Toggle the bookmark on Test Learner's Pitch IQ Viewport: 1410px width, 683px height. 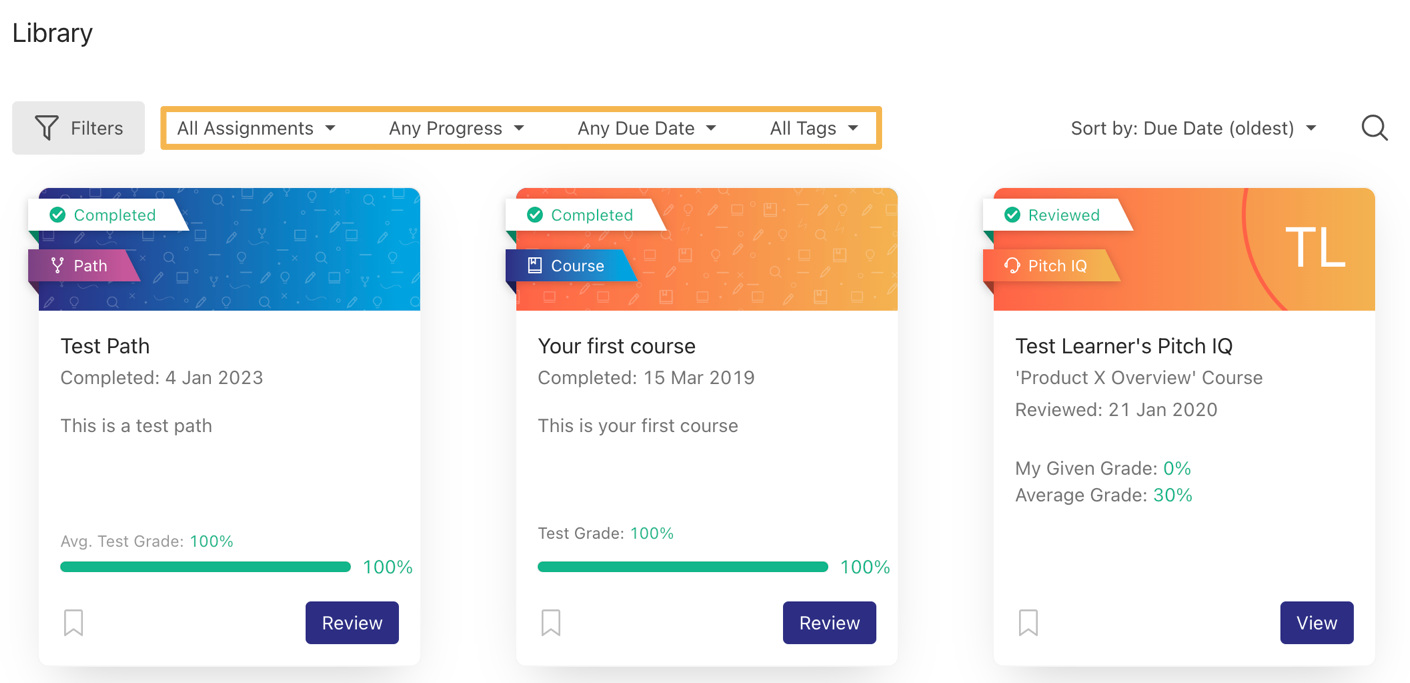point(1028,622)
